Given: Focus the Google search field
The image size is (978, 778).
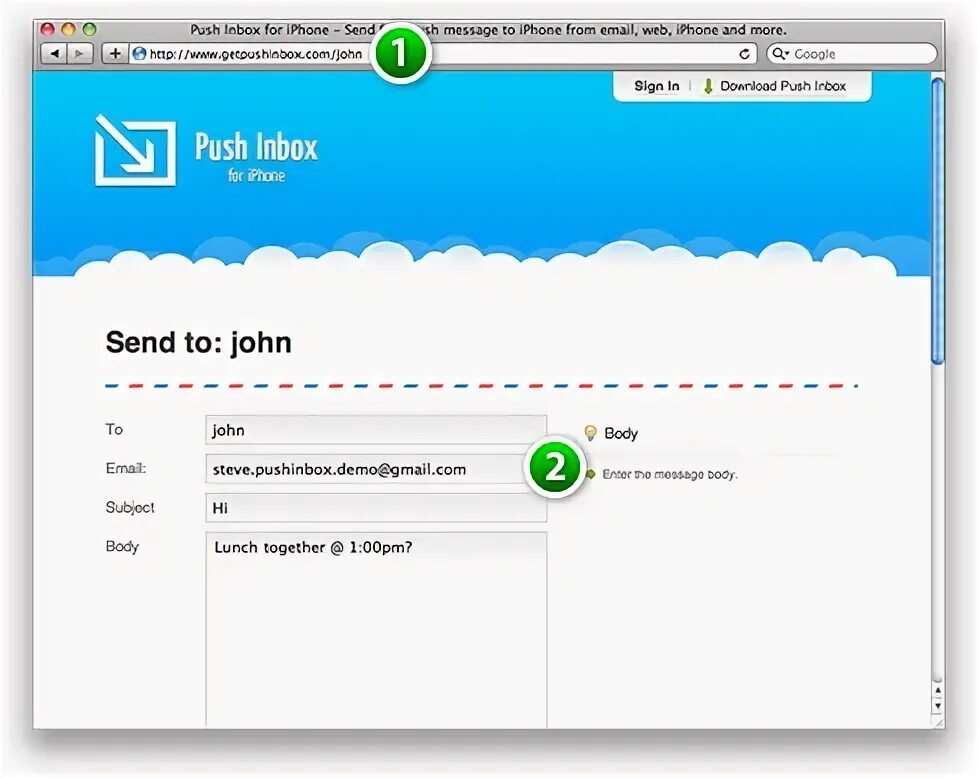Looking at the screenshot, I should pyautogui.click(x=852, y=54).
